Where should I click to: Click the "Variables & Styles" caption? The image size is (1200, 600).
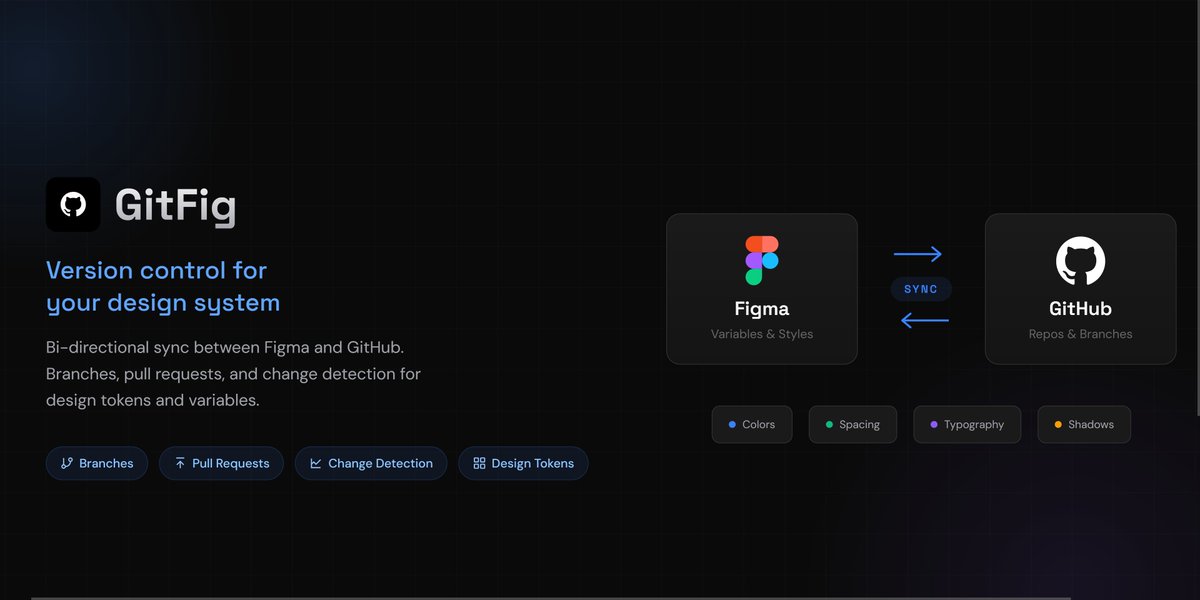[x=762, y=334]
